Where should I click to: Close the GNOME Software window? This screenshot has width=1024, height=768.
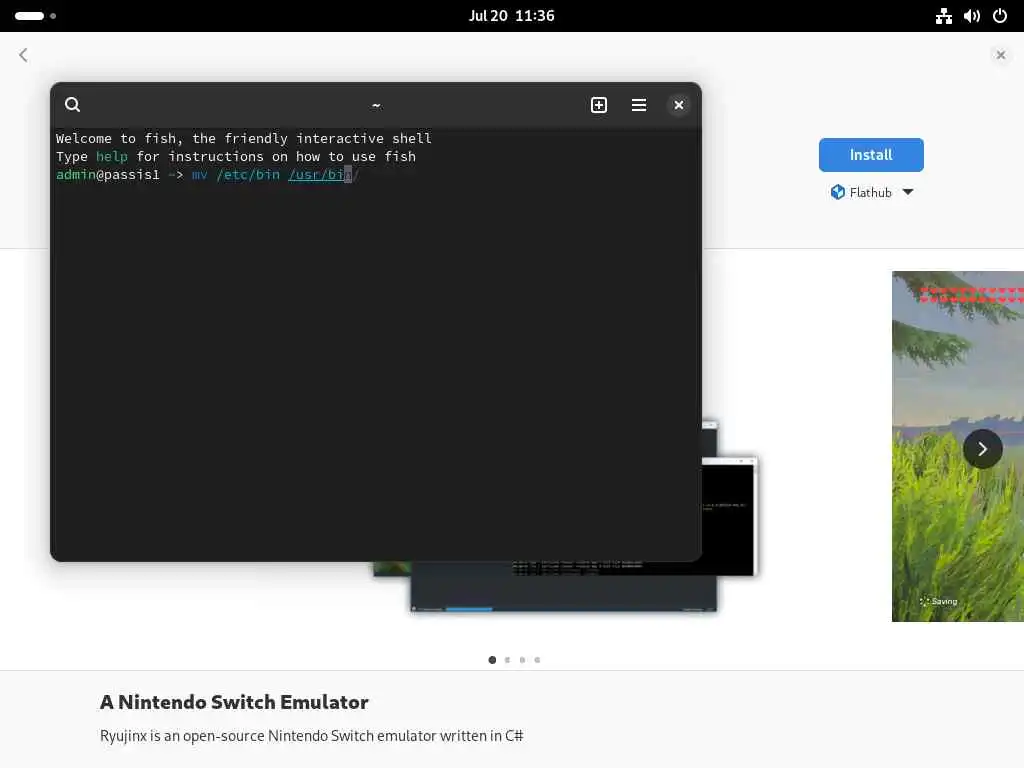1000,55
